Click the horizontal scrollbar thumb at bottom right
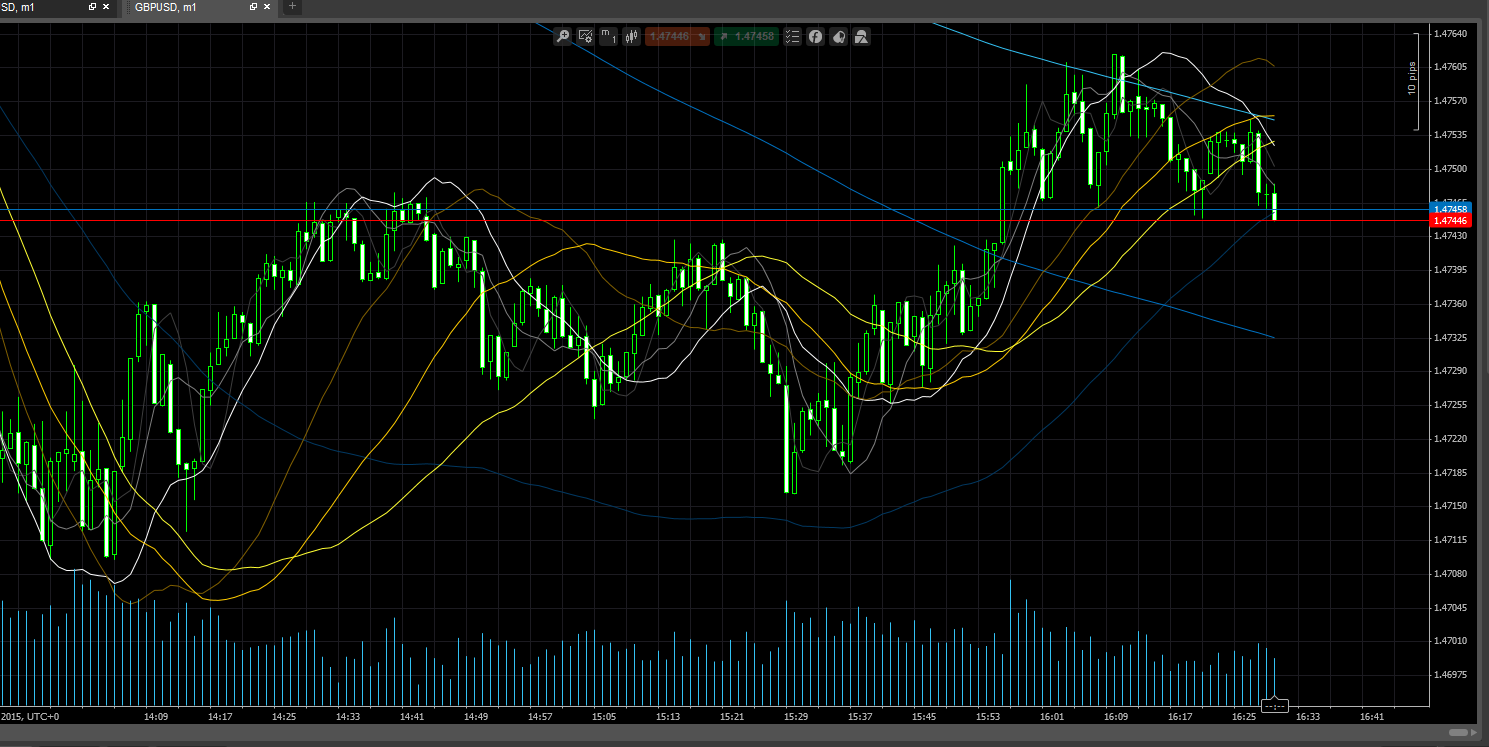 [x=1460, y=733]
